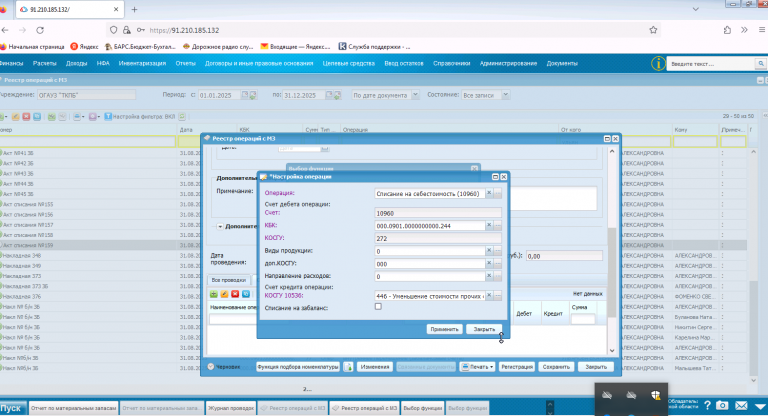Click the Регистрация button
The height and width of the screenshot is (416, 768).
pyautogui.click(x=516, y=367)
